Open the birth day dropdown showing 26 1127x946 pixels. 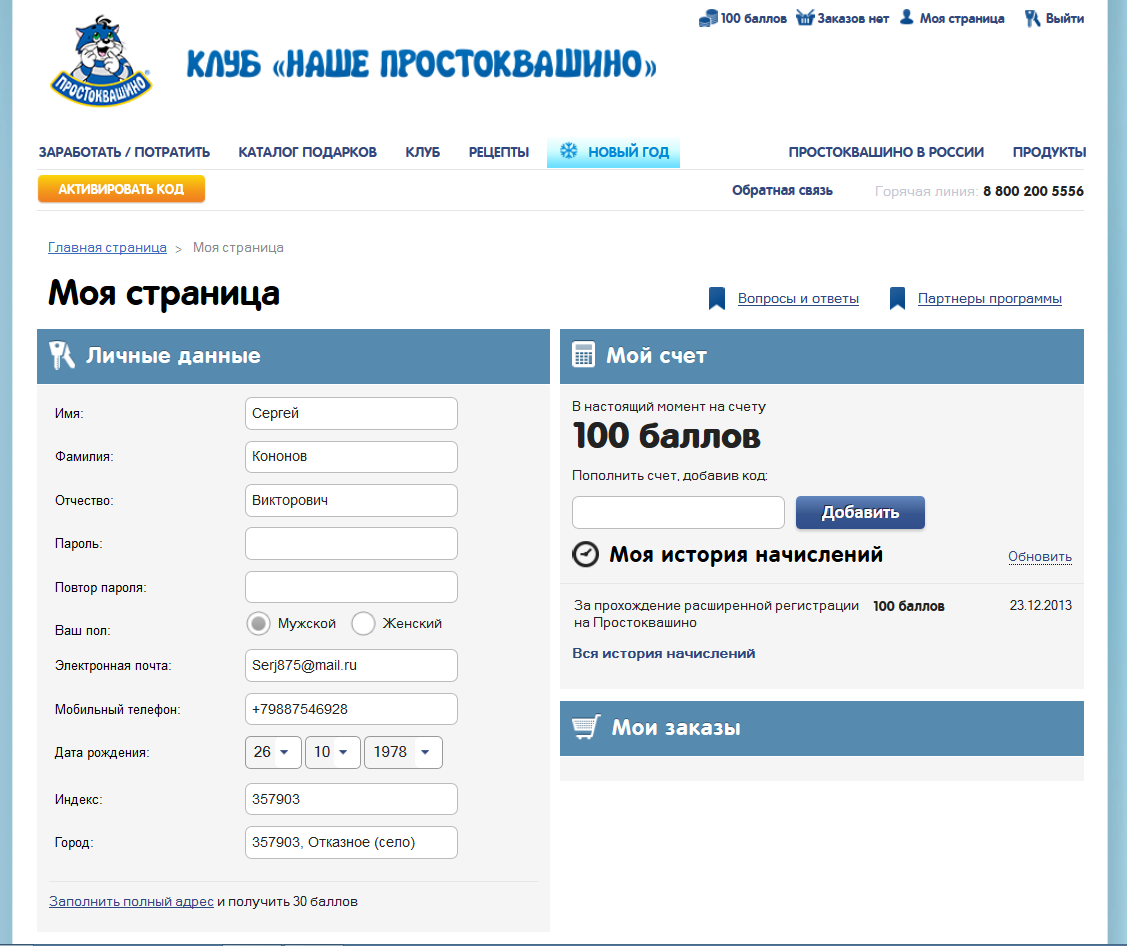273,753
